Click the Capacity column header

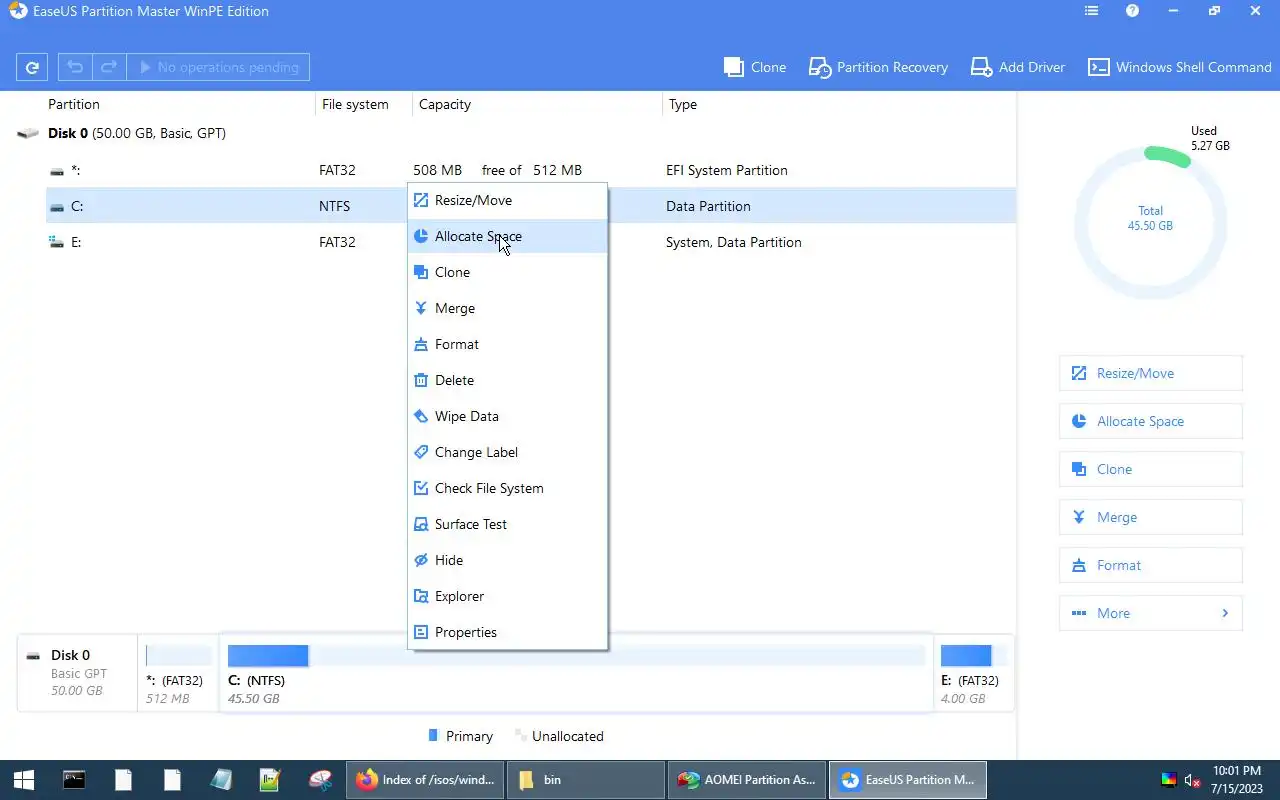445,104
